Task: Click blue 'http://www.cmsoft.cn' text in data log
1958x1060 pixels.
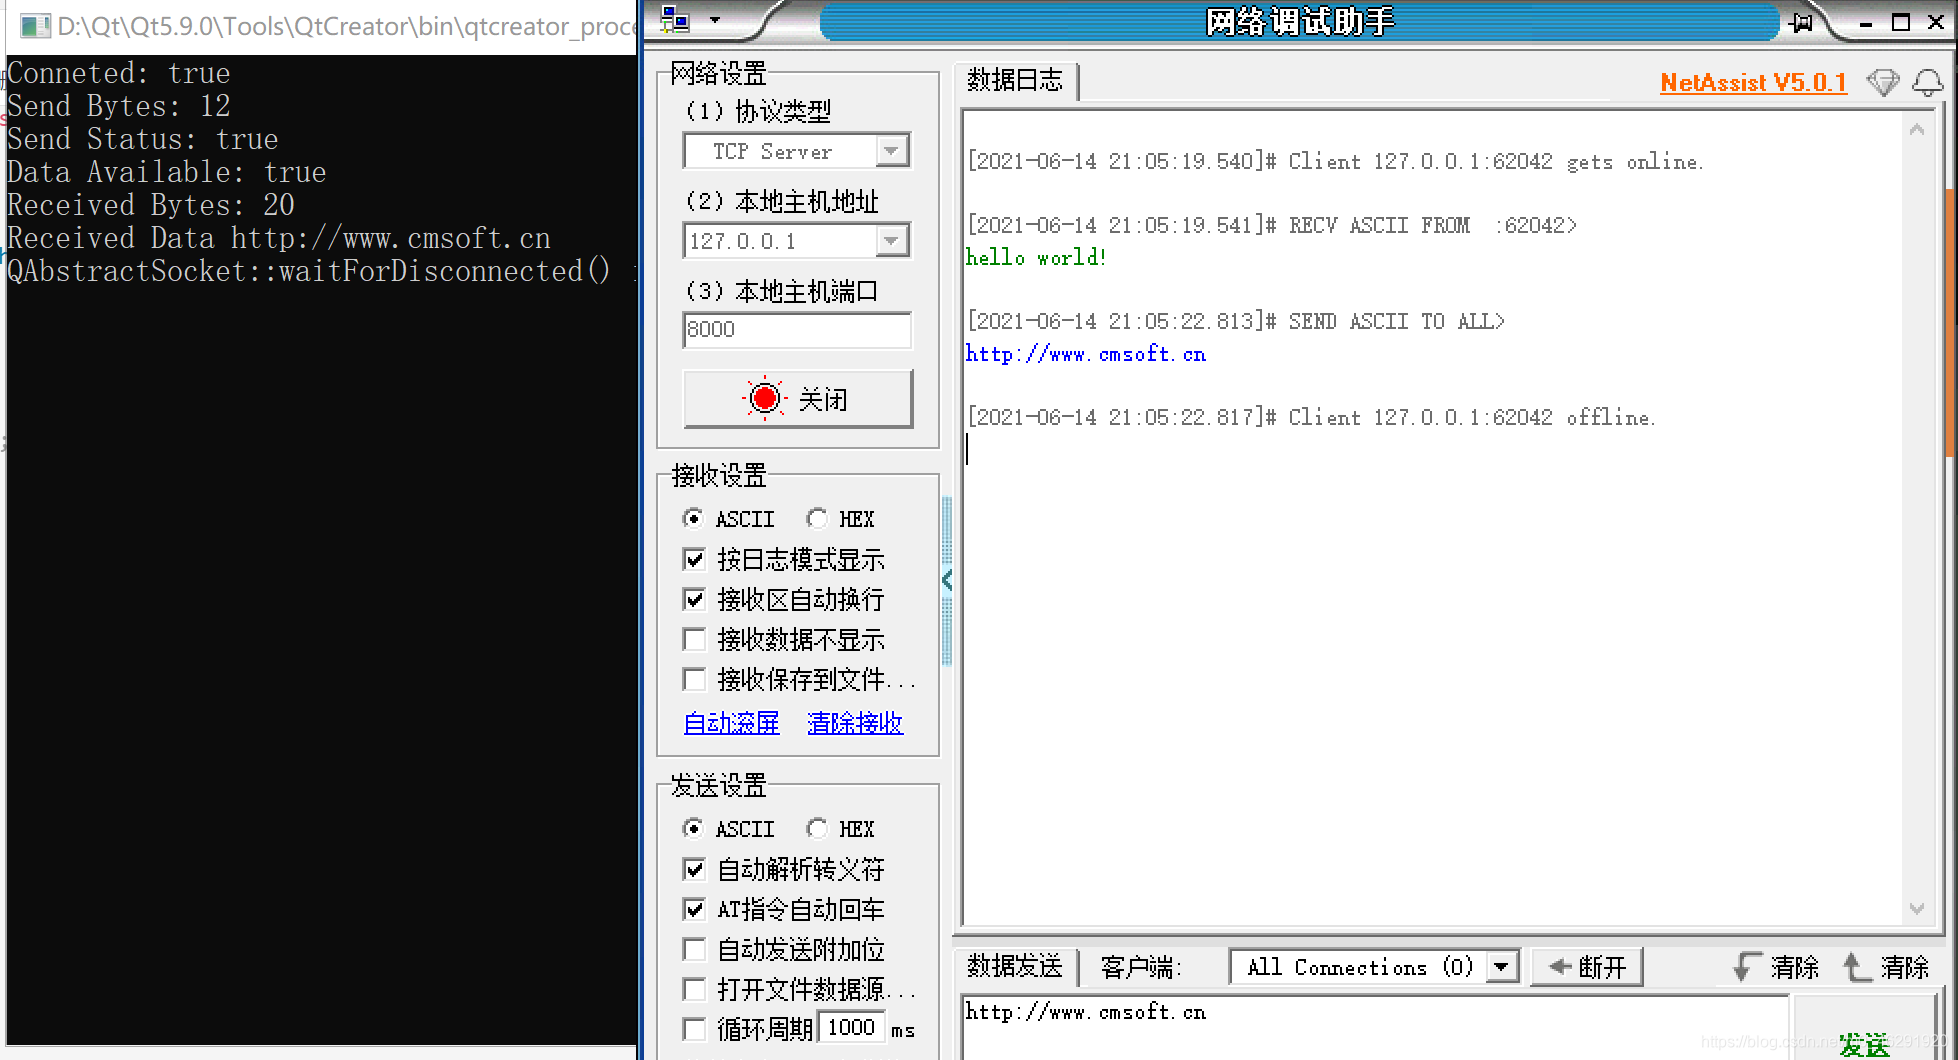Action: (x=1086, y=354)
